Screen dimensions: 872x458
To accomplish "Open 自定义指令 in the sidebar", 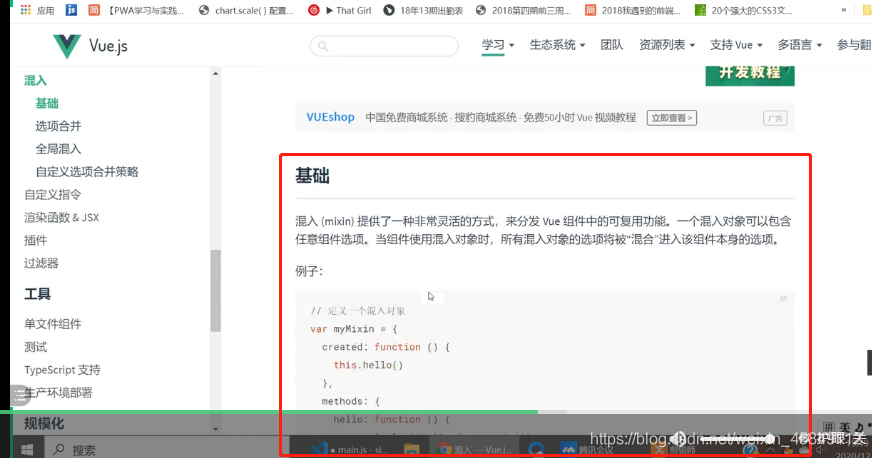I will (x=52, y=195).
